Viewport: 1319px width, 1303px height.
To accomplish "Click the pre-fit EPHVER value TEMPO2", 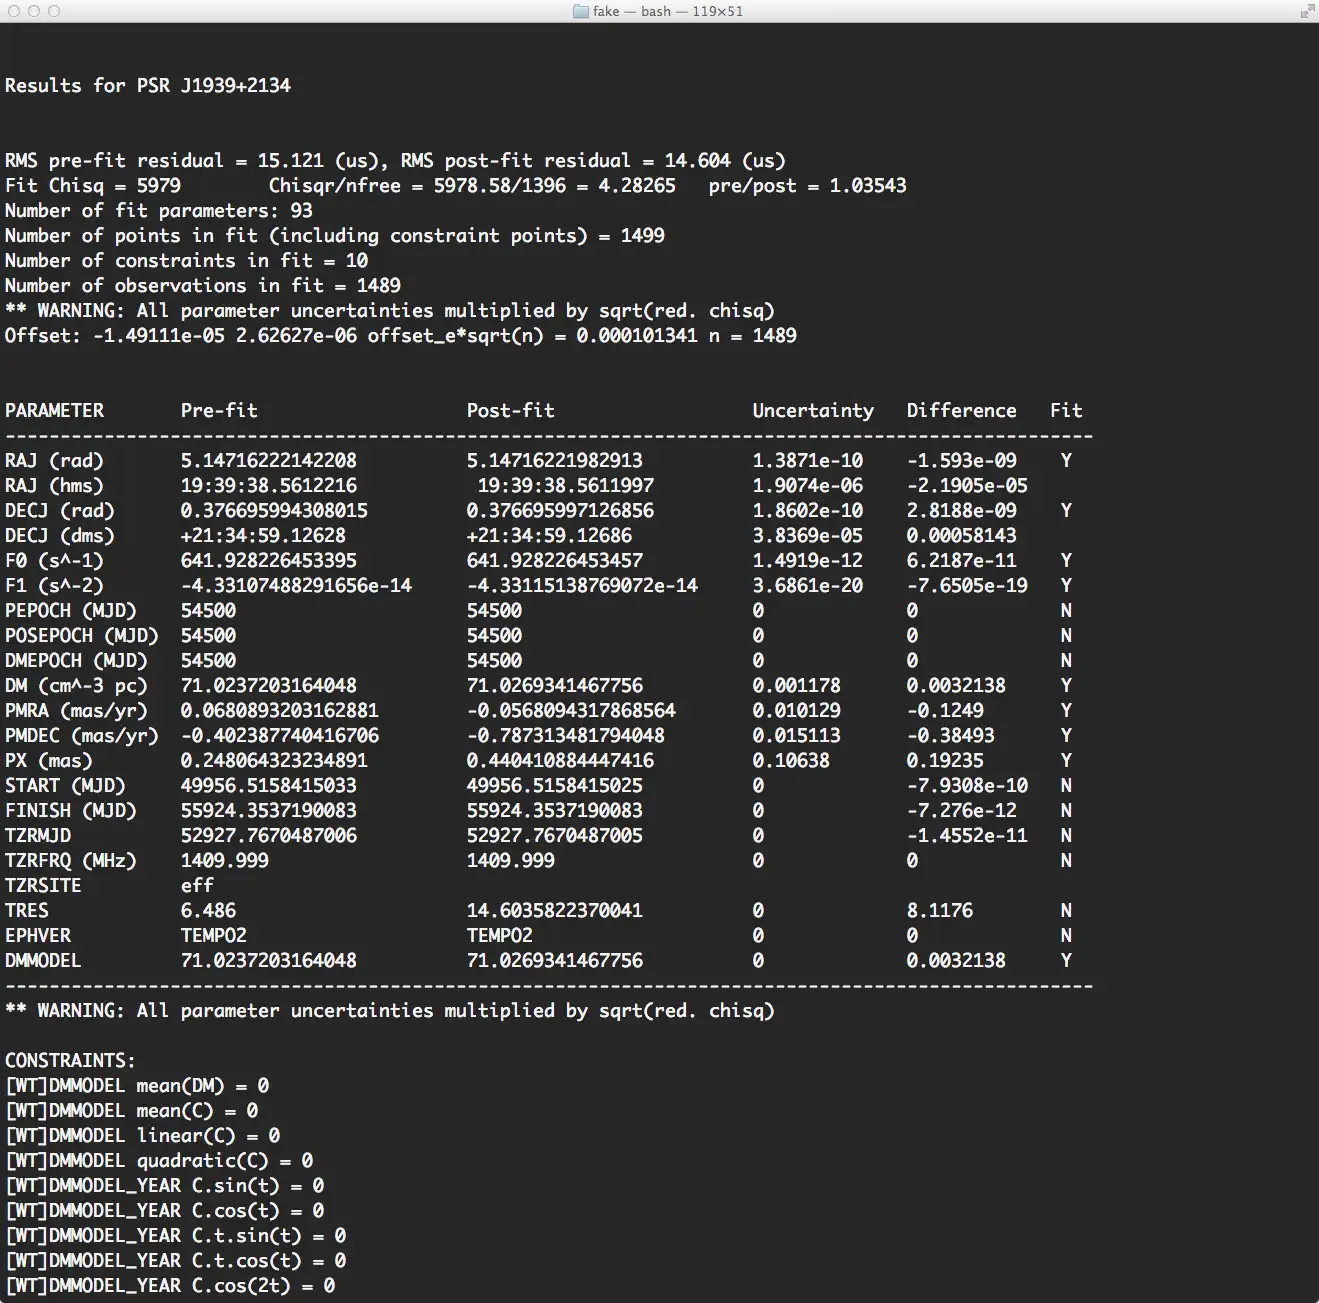I will 213,936.
